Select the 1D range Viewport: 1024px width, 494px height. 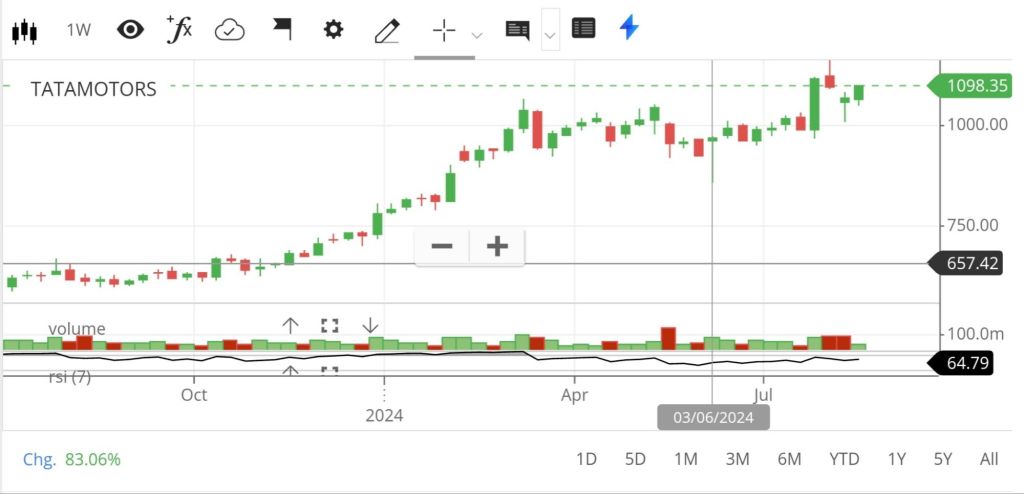pyautogui.click(x=586, y=459)
